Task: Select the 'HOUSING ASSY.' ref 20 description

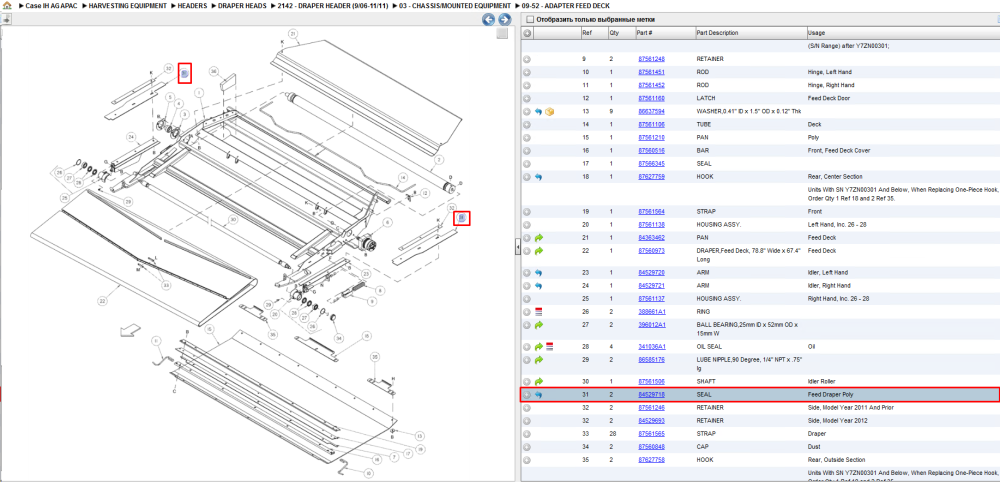Action: coord(717,225)
